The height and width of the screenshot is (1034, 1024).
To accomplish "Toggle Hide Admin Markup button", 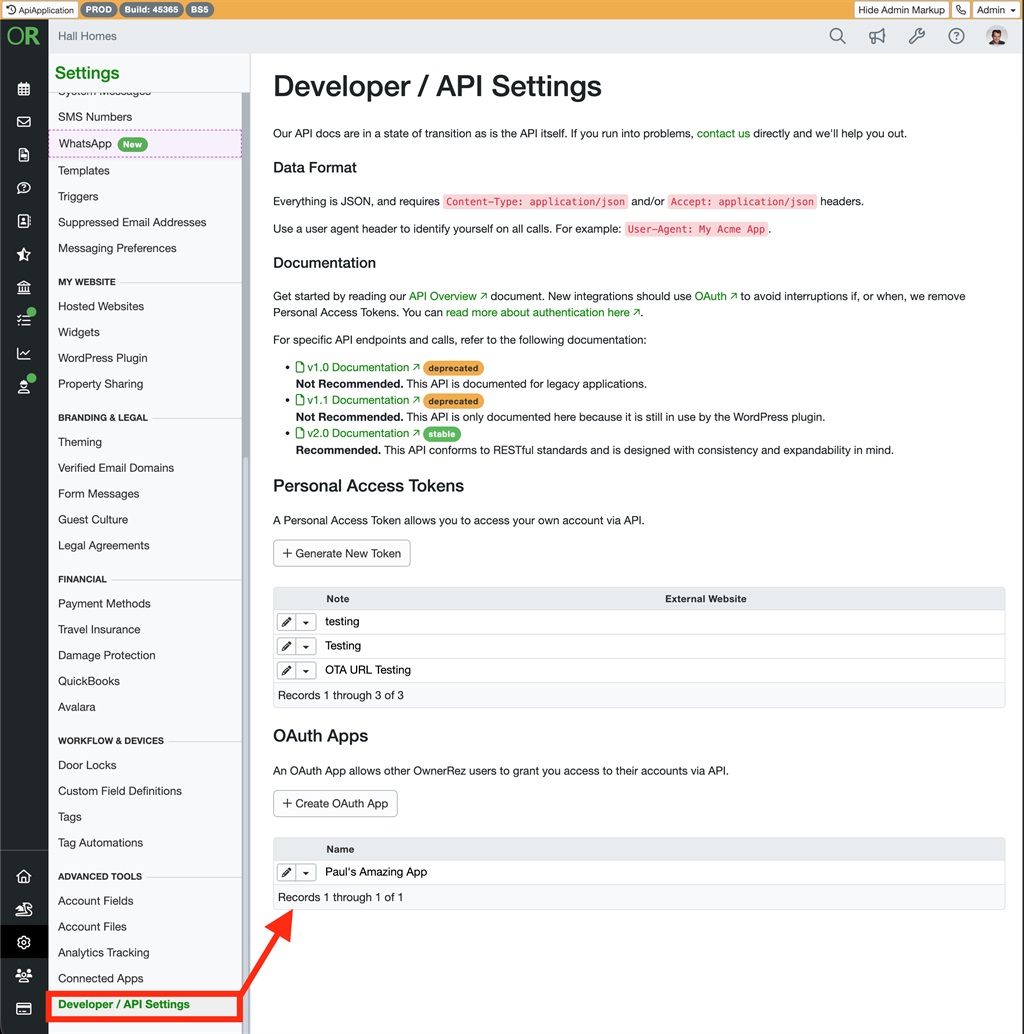I will click(x=901, y=10).
